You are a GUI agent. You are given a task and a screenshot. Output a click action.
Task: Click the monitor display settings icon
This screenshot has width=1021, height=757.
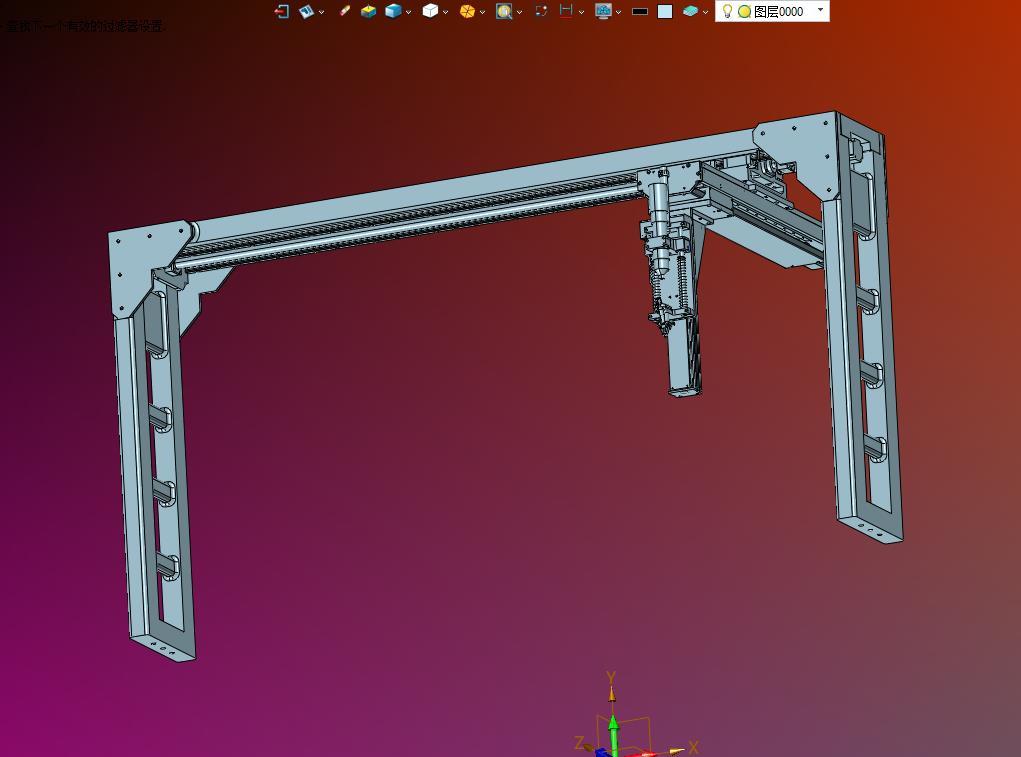(x=603, y=11)
